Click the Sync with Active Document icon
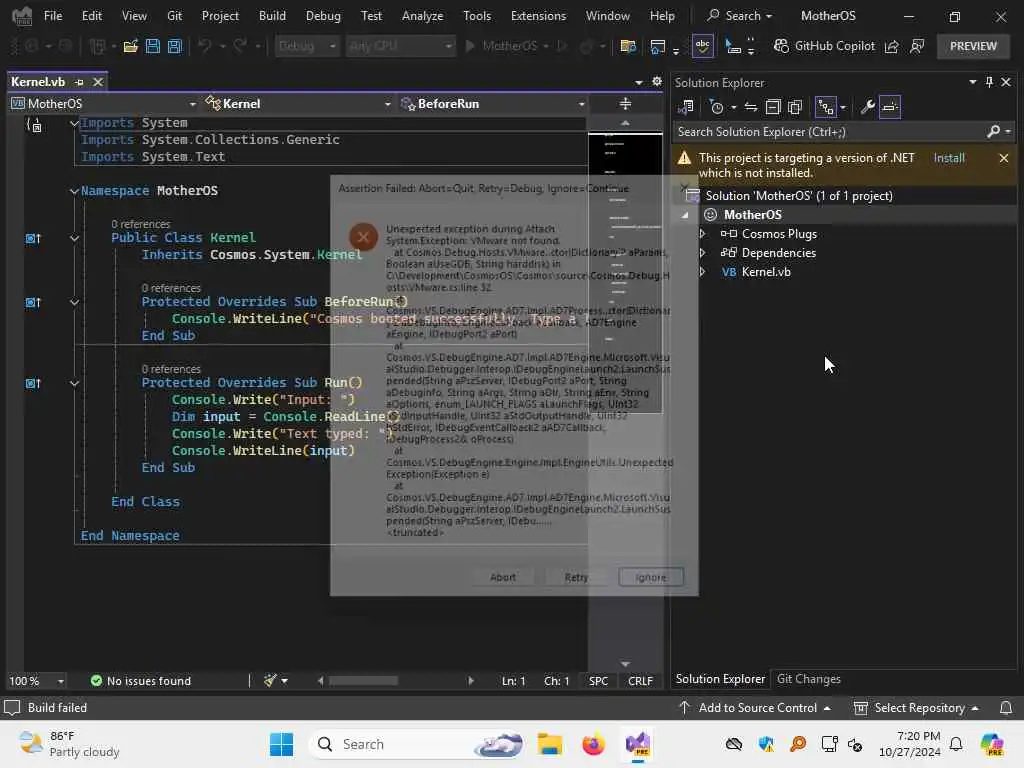1024x768 pixels. [x=751, y=107]
